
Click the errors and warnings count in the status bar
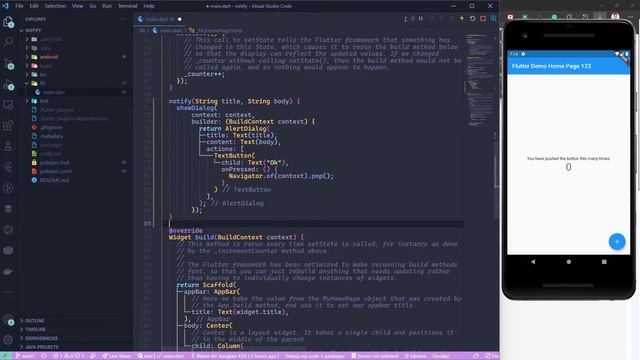tap(69, 356)
